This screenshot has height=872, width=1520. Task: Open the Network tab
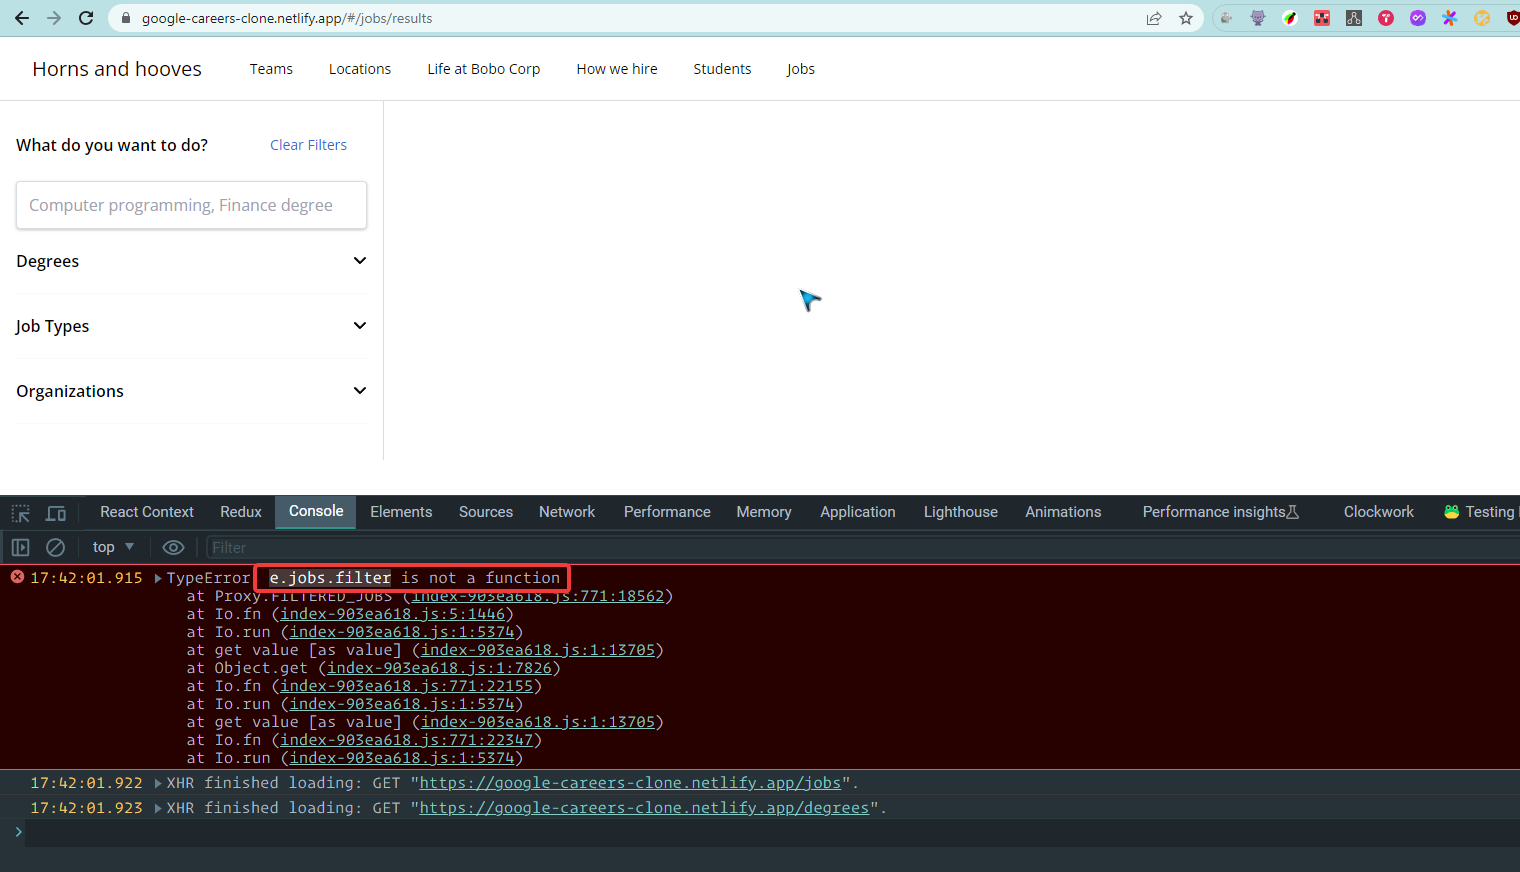[567, 512]
